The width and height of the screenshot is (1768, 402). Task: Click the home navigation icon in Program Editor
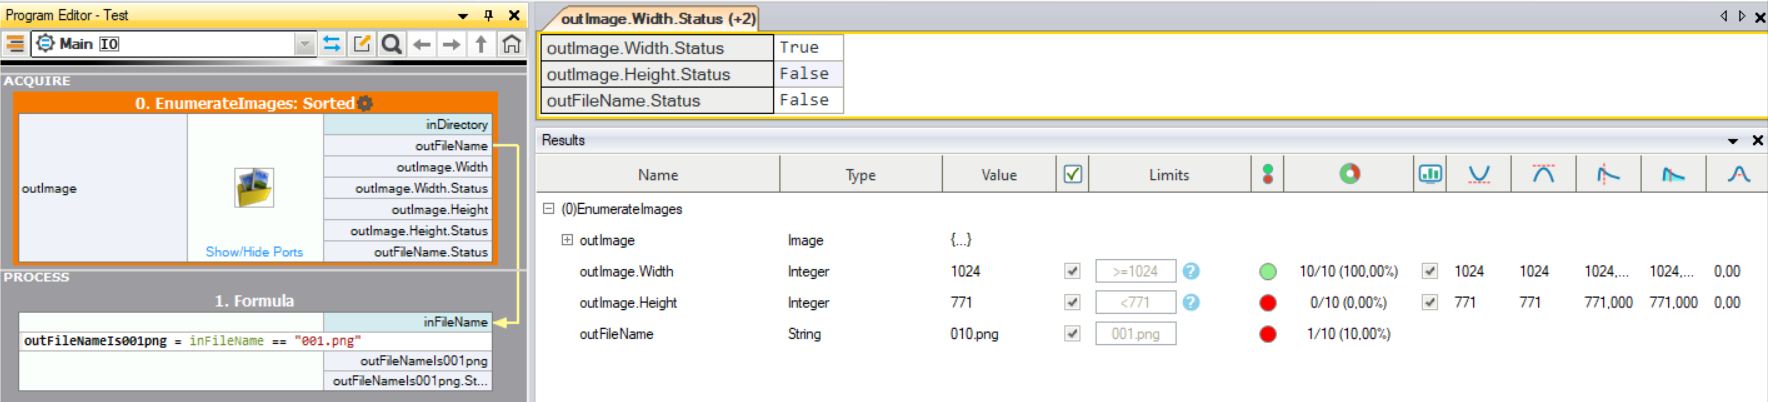[511, 44]
